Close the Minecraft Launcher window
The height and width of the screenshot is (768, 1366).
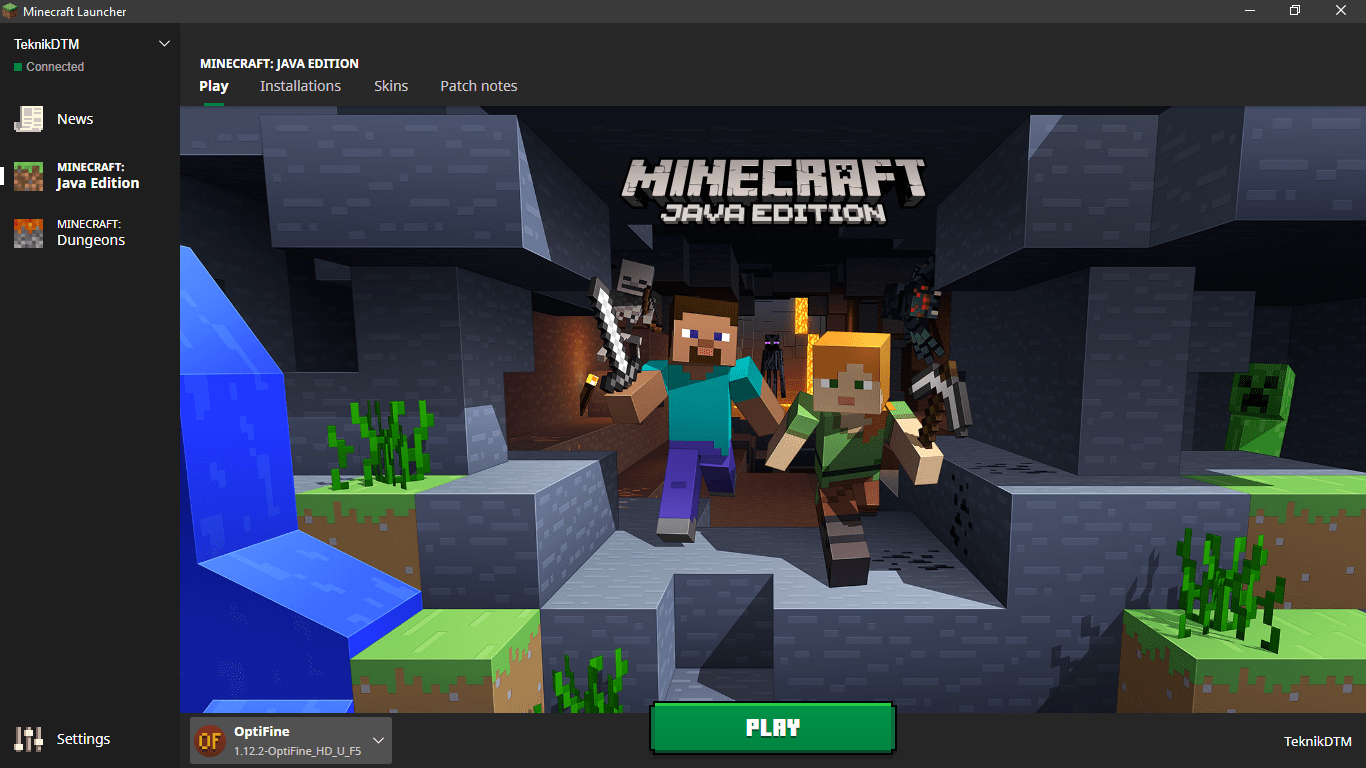click(1341, 10)
